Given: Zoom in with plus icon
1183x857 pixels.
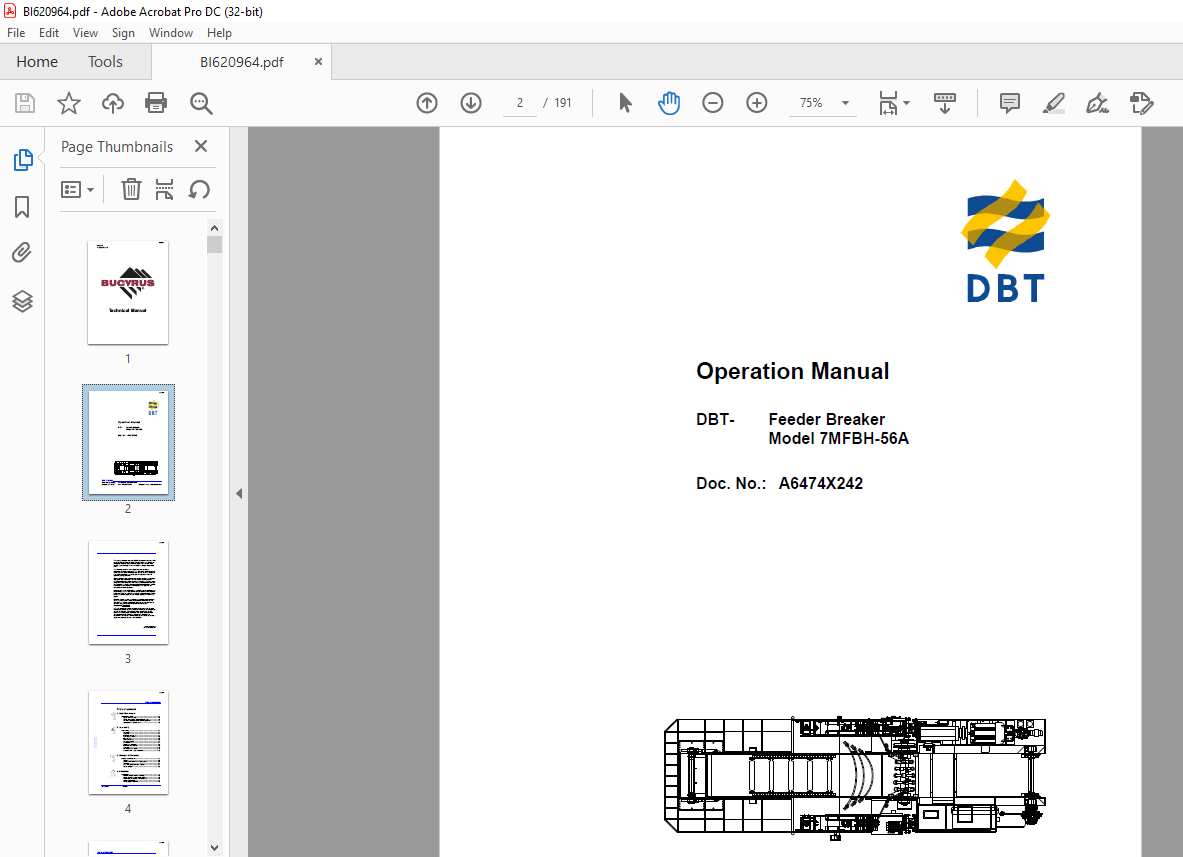Looking at the screenshot, I should (x=757, y=103).
